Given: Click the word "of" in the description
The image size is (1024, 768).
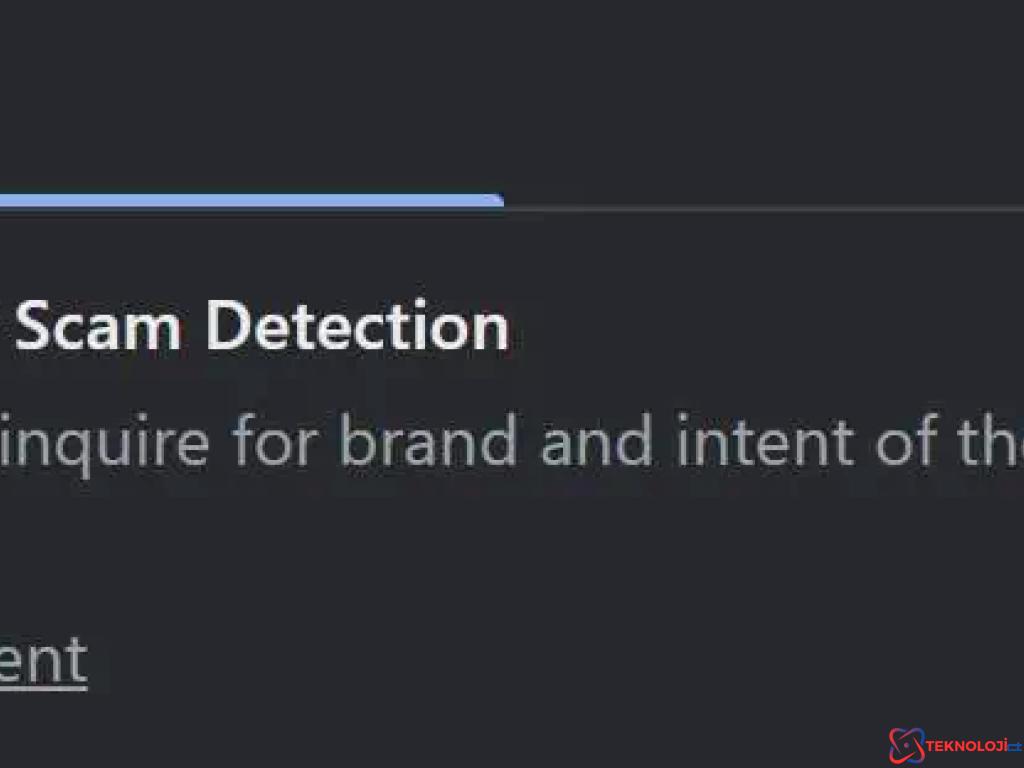Looking at the screenshot, I should tap(907, 441).
